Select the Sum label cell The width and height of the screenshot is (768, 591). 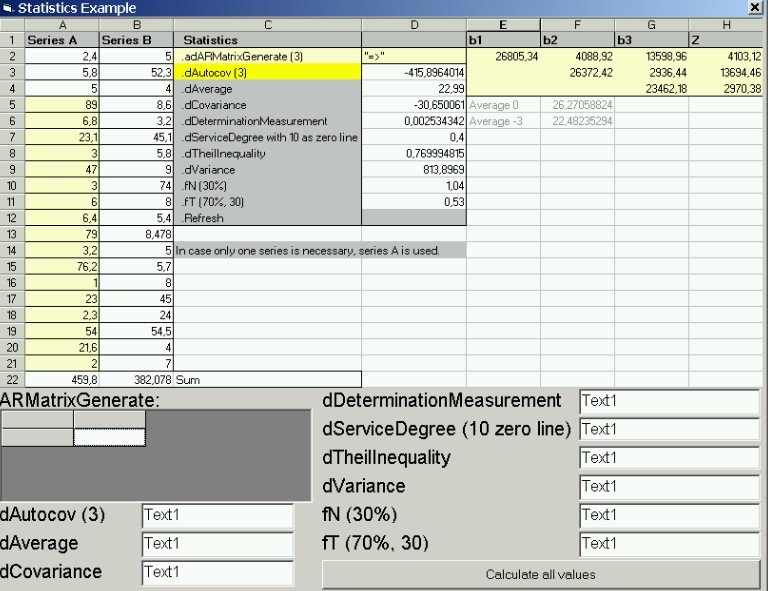[x=268, y=379]
